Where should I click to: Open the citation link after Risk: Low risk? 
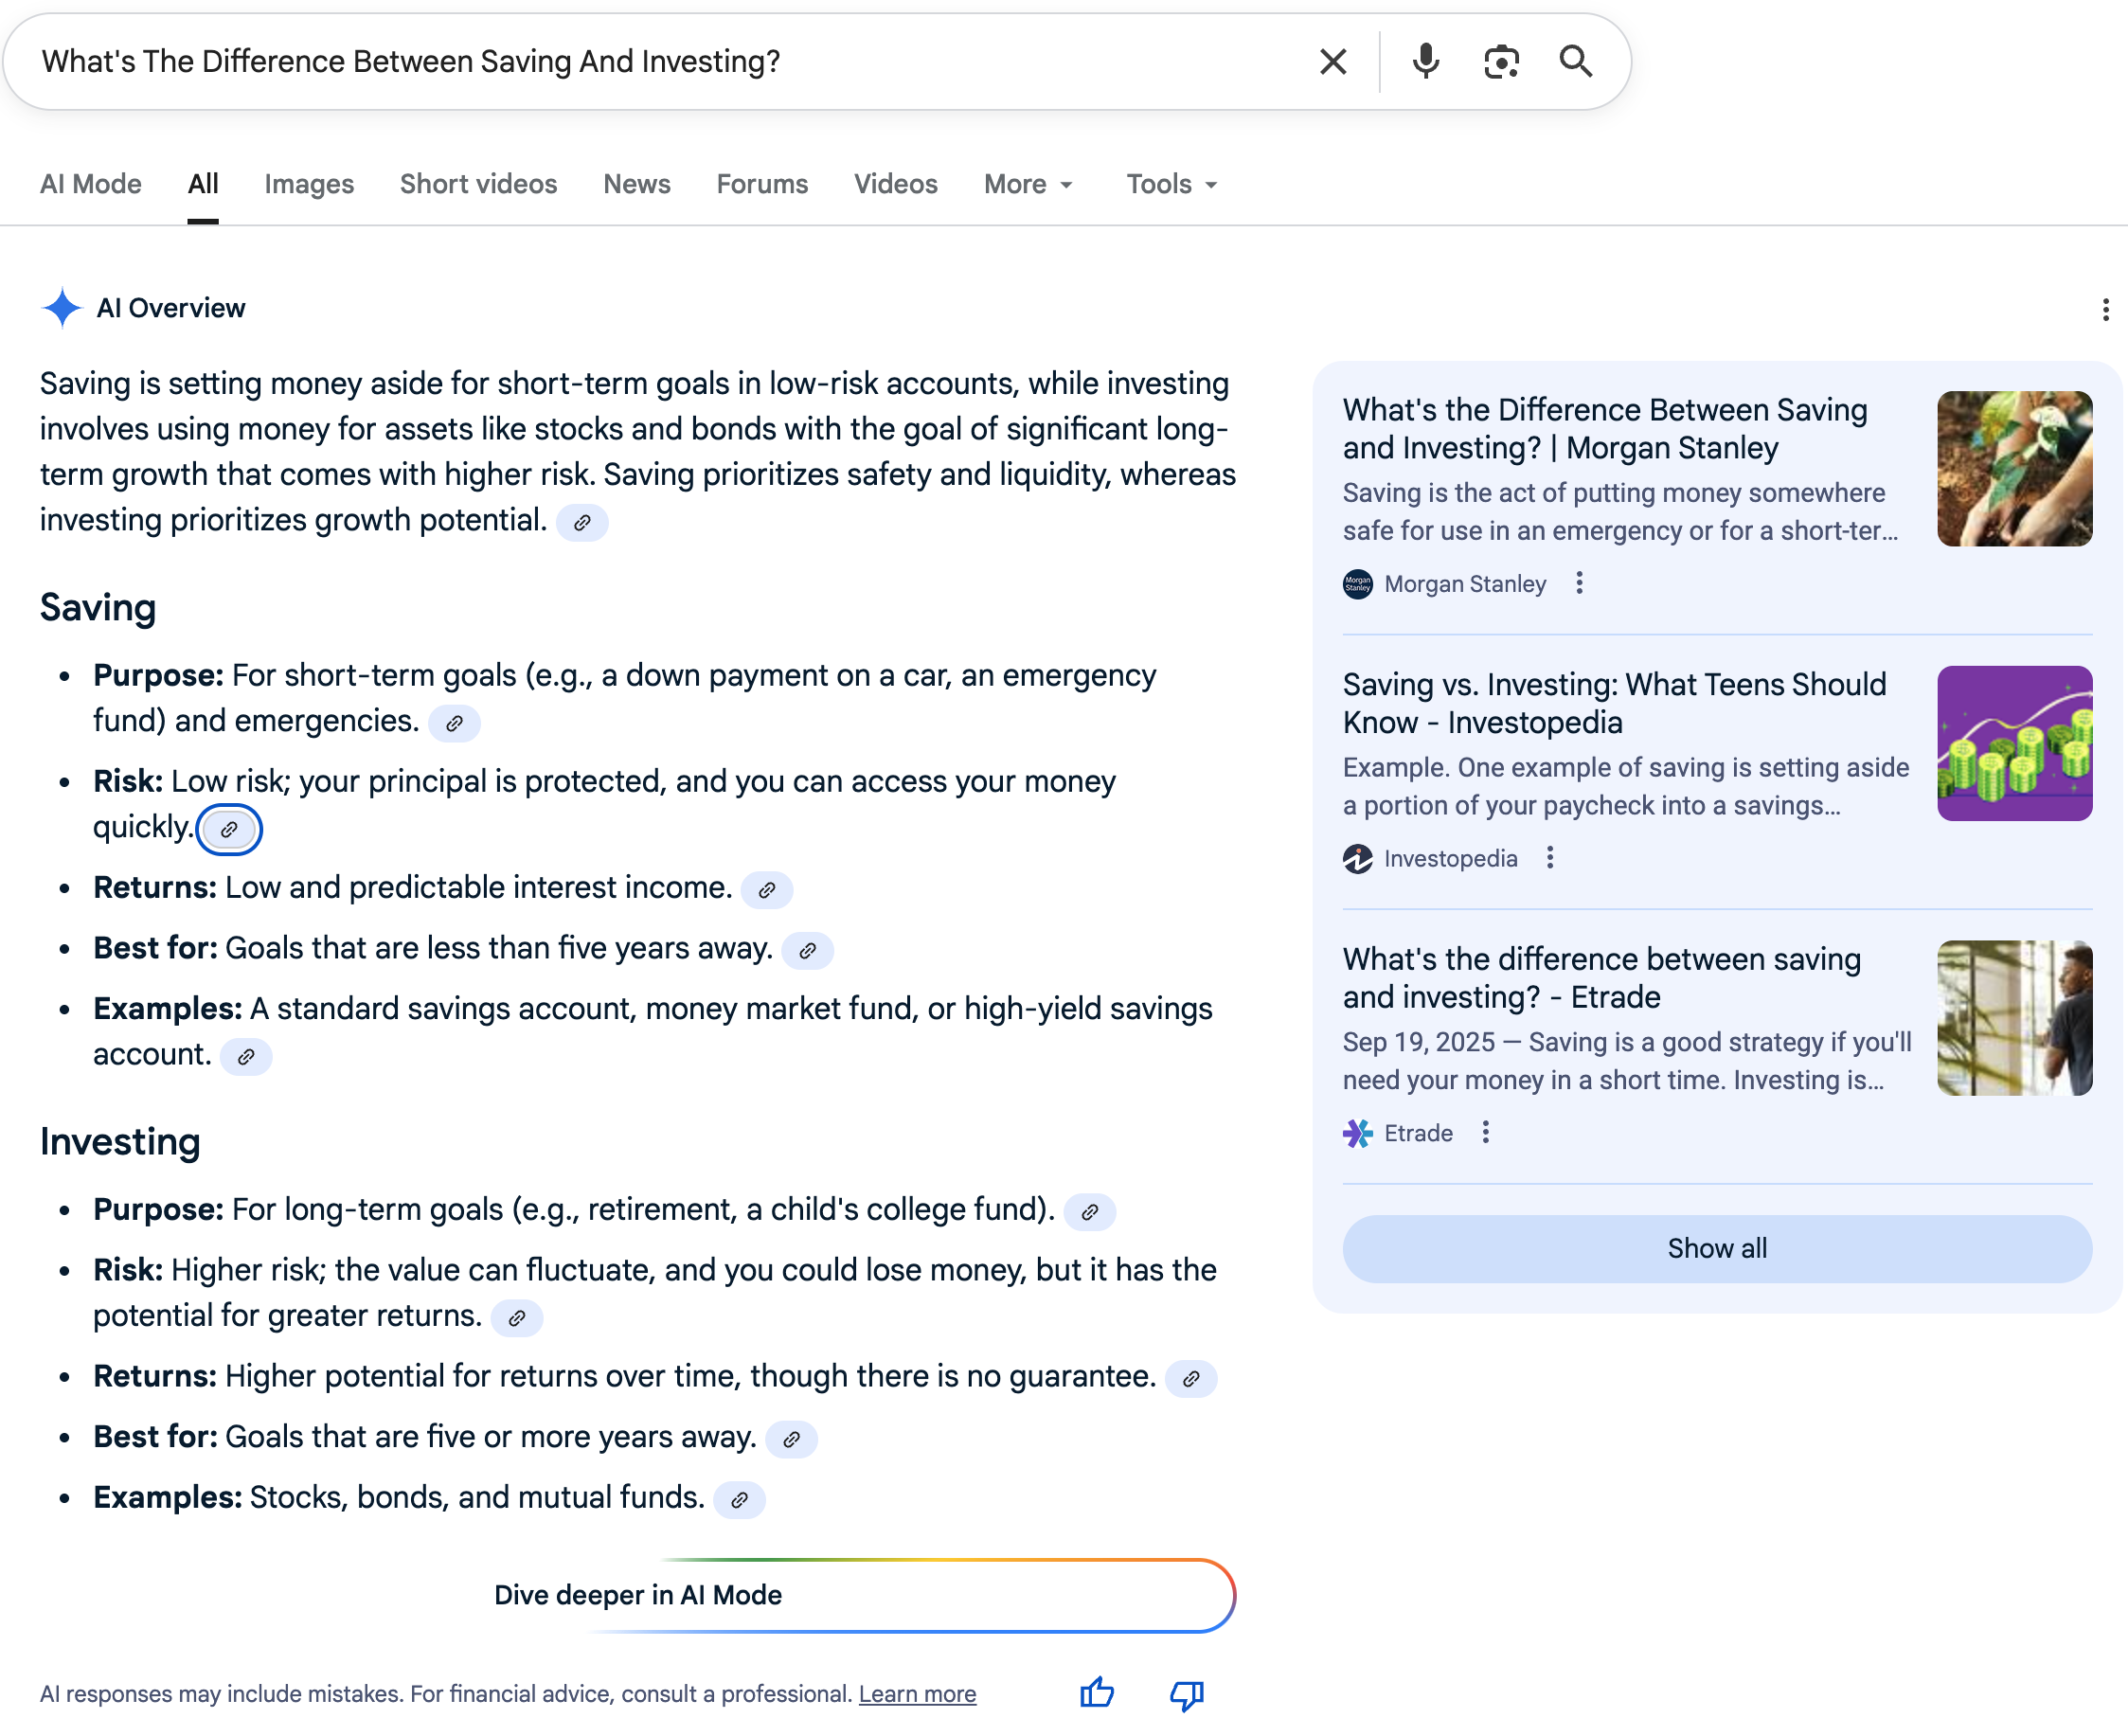click(230, 829)
